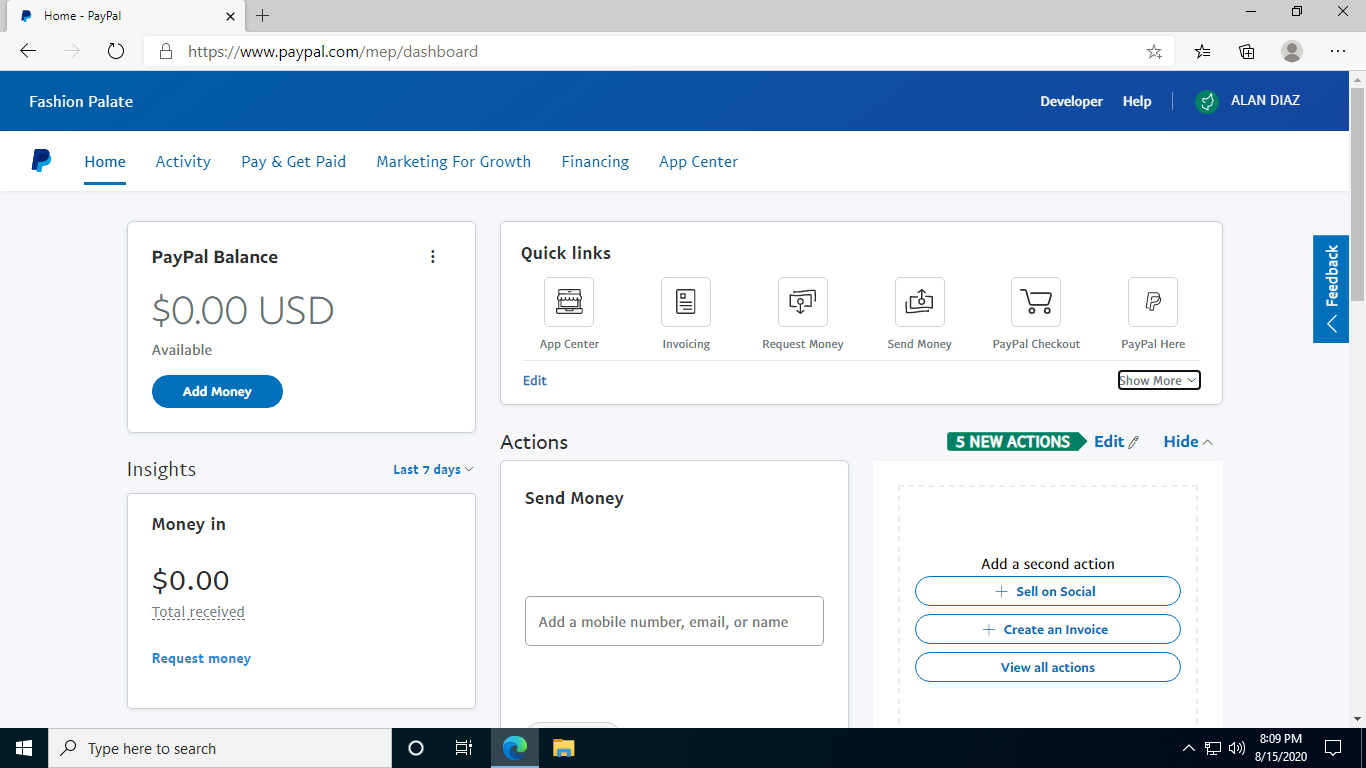The height and width of the screenshot is (768, 1366).
Task: Open the Windows Start menu
Action: point(24,748)
